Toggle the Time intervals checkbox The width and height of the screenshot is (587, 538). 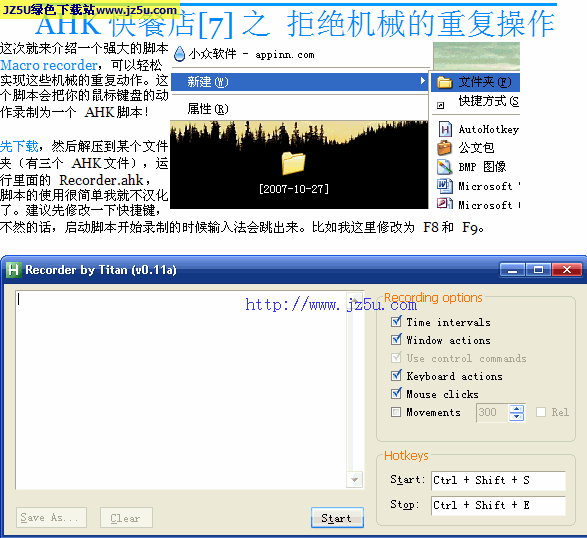click(396, 322)
